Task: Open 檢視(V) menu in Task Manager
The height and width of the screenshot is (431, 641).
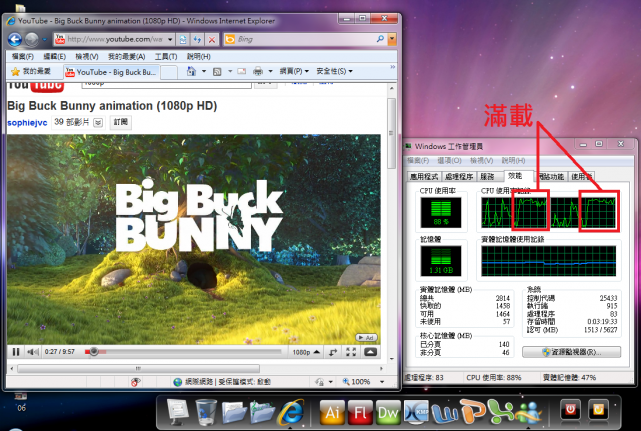Action: coord(482,160)
